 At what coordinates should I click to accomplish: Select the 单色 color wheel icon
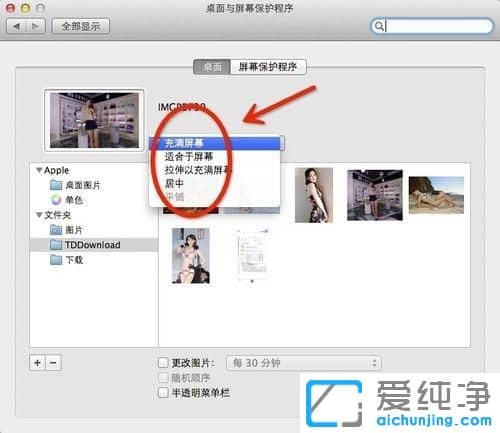pyautogui.click(x=56, y=200)
